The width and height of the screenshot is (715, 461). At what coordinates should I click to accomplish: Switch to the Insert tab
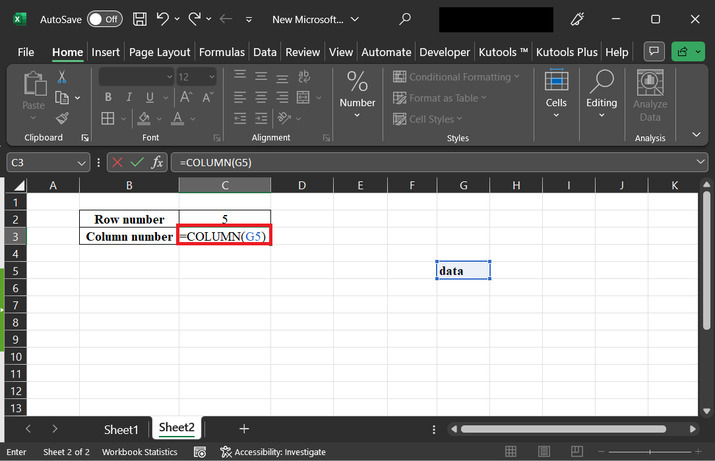click(x=105, y=52)
